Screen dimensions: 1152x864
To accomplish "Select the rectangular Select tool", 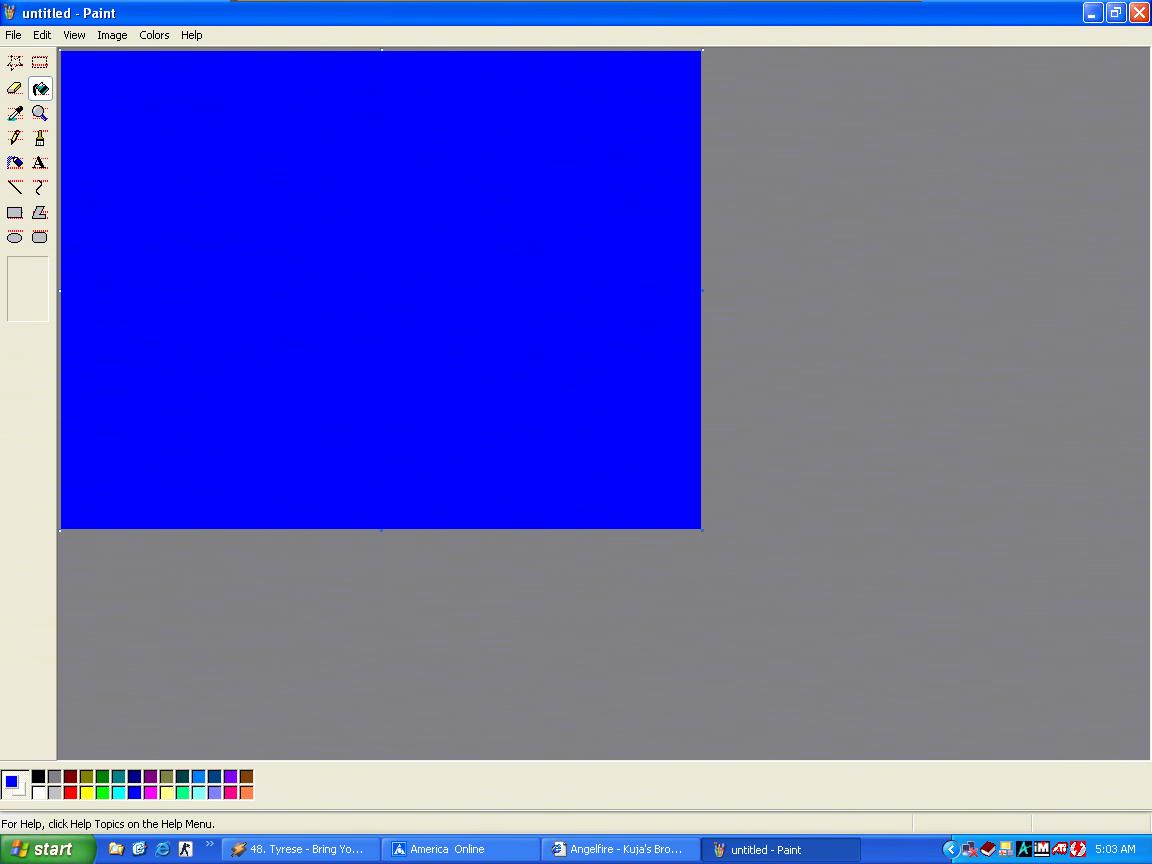I will (x=40, y=62).
